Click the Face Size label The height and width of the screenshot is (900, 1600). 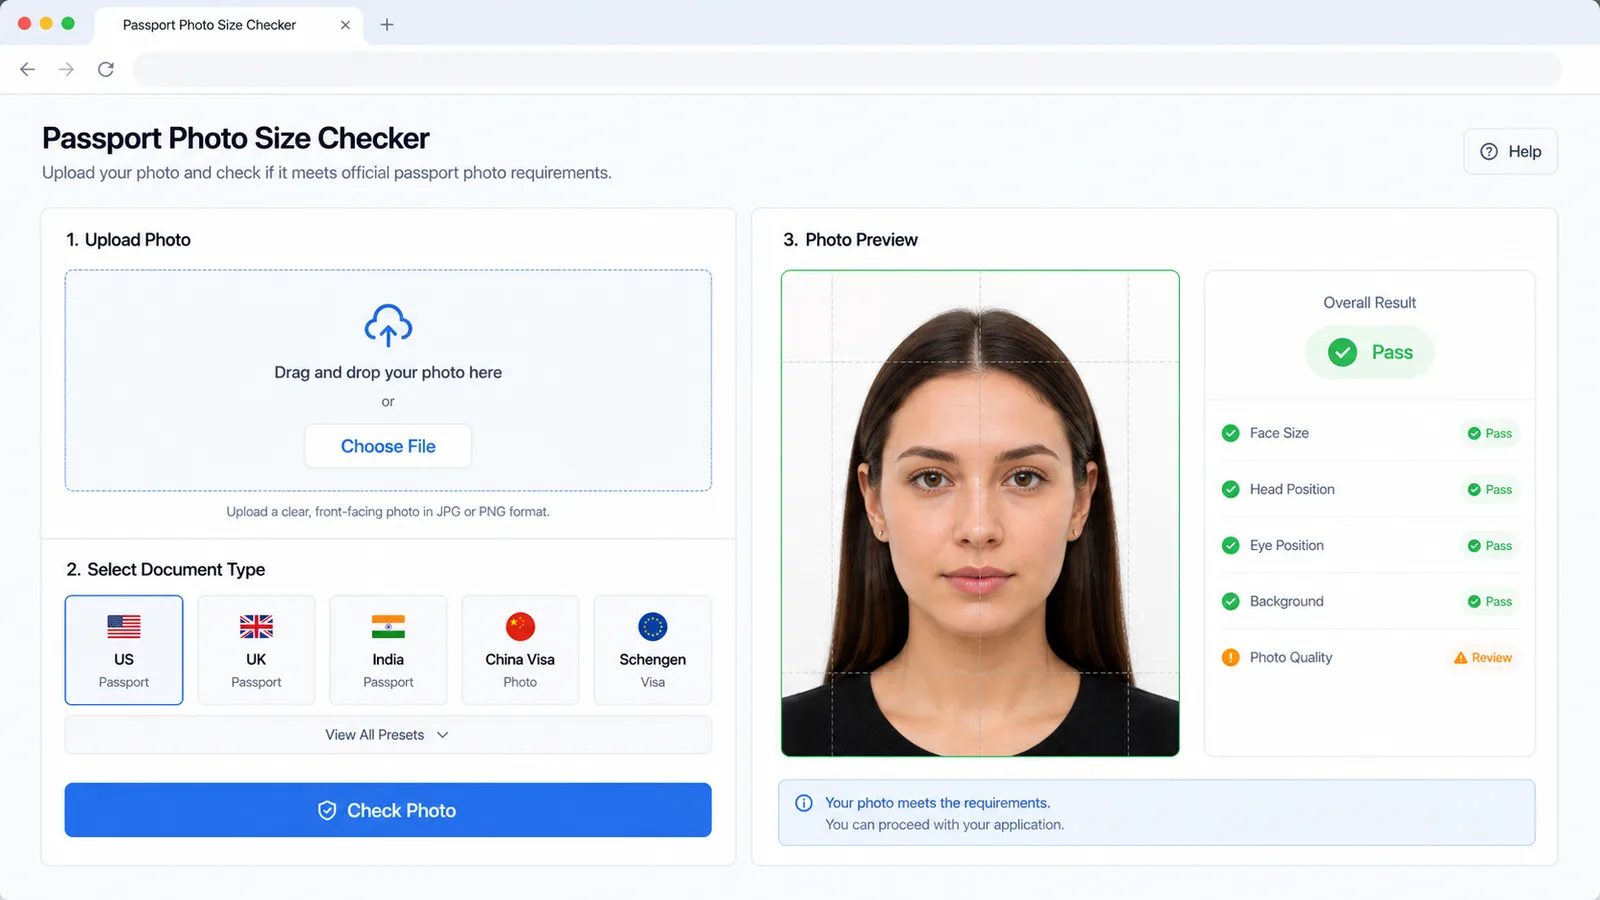[x=1279, y=433]
